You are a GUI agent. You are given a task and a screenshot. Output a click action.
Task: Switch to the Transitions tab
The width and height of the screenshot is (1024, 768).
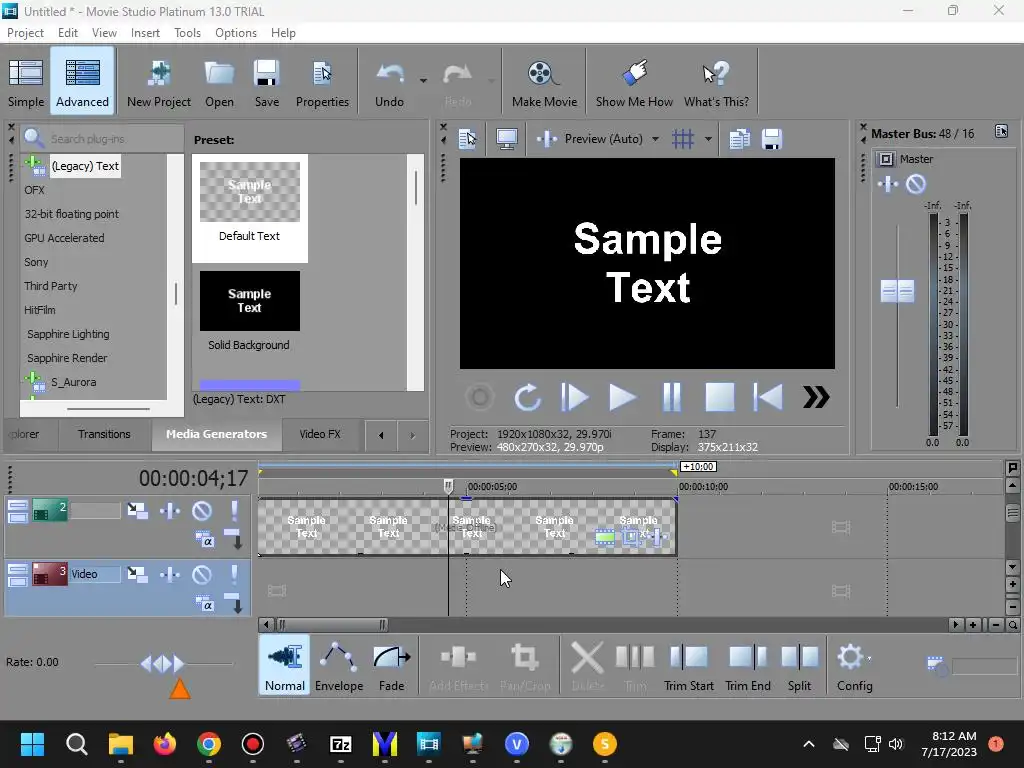click(x=104, y=434)
